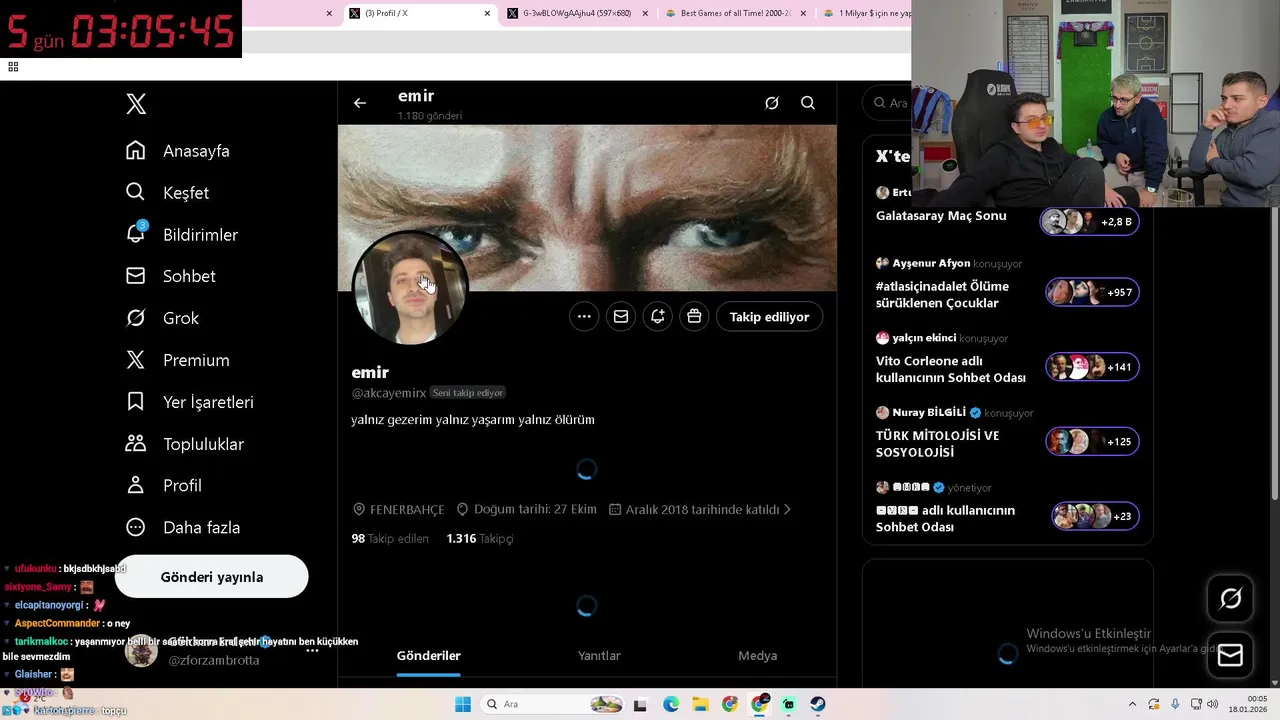Open apps grid icon below timer
Screen dimensions: 1280x720
13,67
